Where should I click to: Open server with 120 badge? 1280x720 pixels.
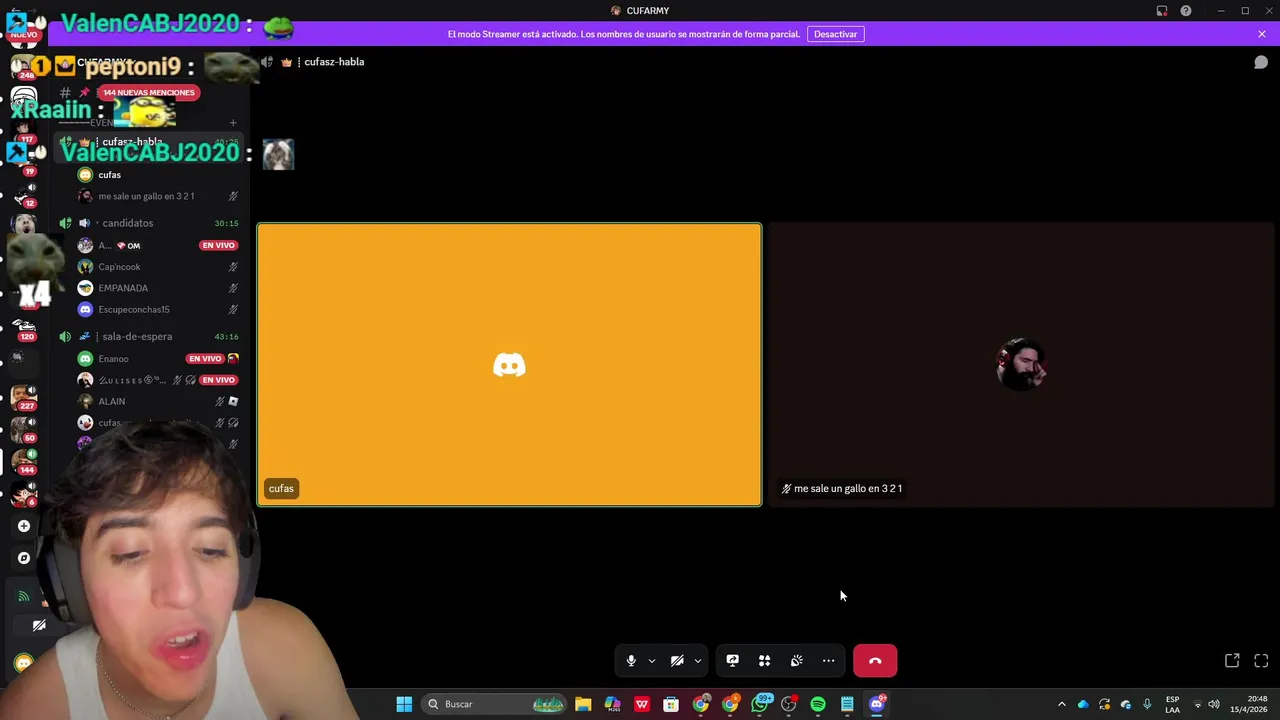[x=24, y=328]
